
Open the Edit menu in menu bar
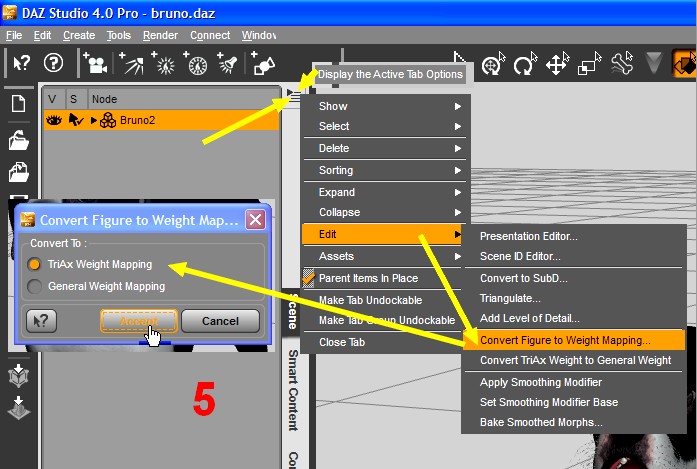(x=42, y=35)
